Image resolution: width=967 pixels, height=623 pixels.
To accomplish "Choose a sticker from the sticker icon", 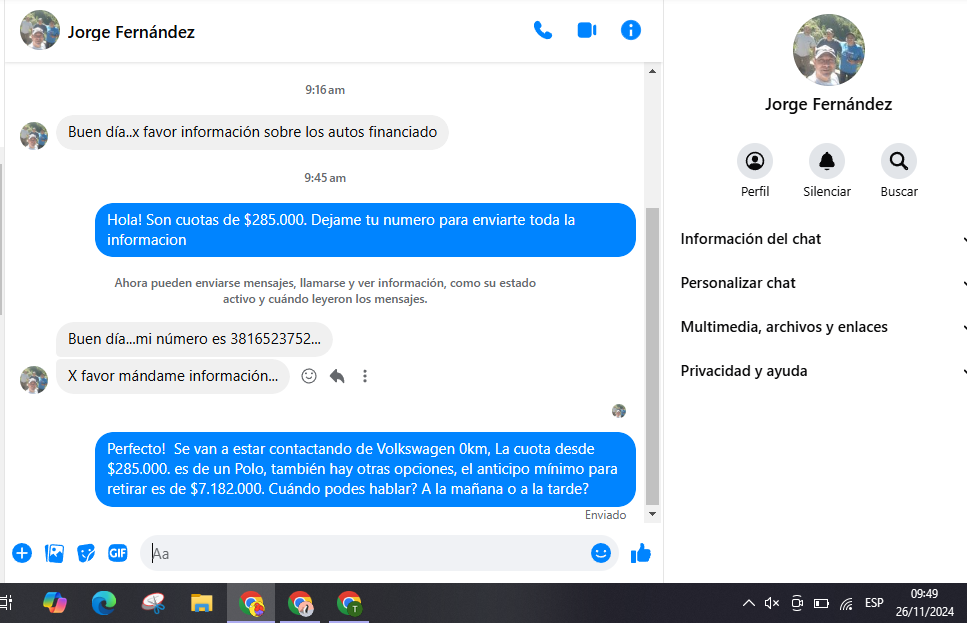I will [86, 553].
